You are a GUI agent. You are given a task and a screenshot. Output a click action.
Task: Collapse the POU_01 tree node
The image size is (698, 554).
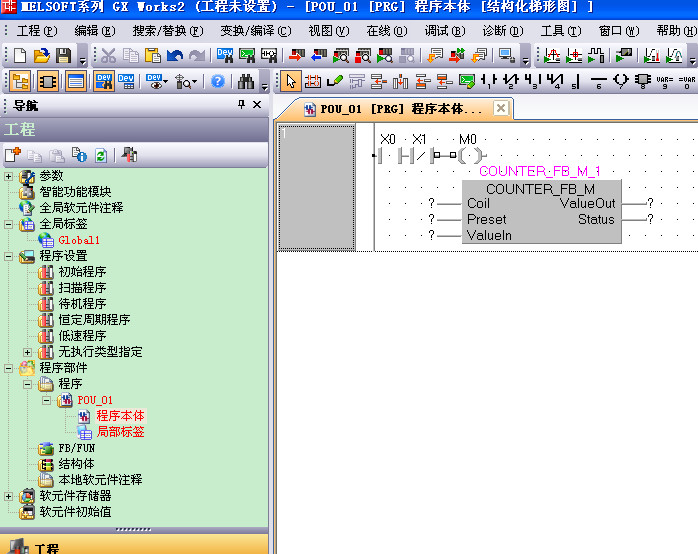click(45, 400)
